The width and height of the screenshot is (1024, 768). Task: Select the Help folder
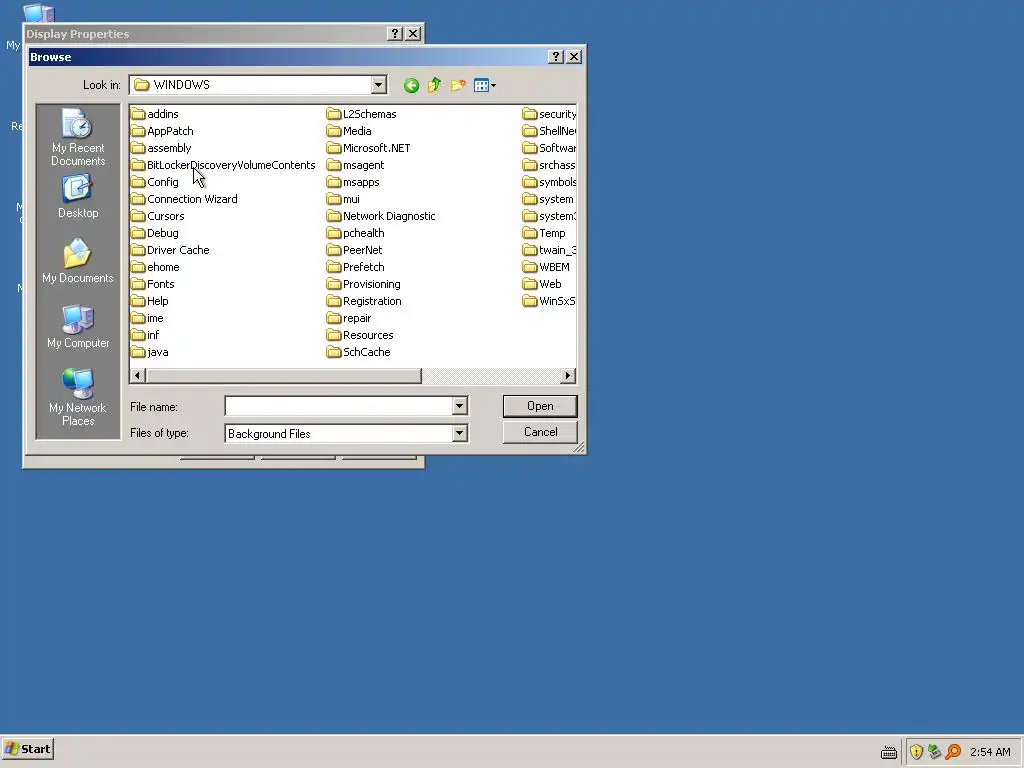click(x=150, y=301)
